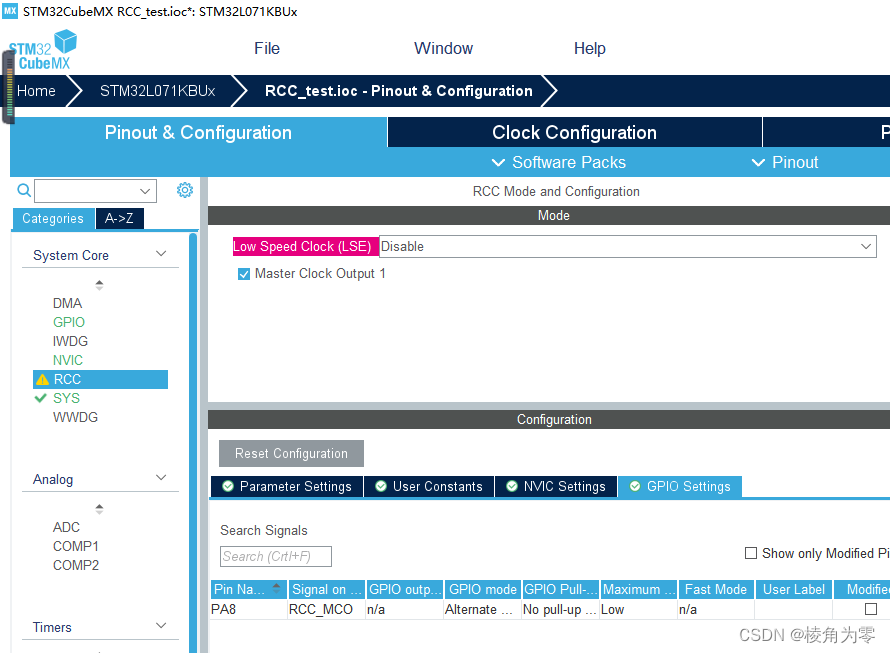The image size is (890, 653).
Task: Select the A->Z tab
Action: coord(119,219)
